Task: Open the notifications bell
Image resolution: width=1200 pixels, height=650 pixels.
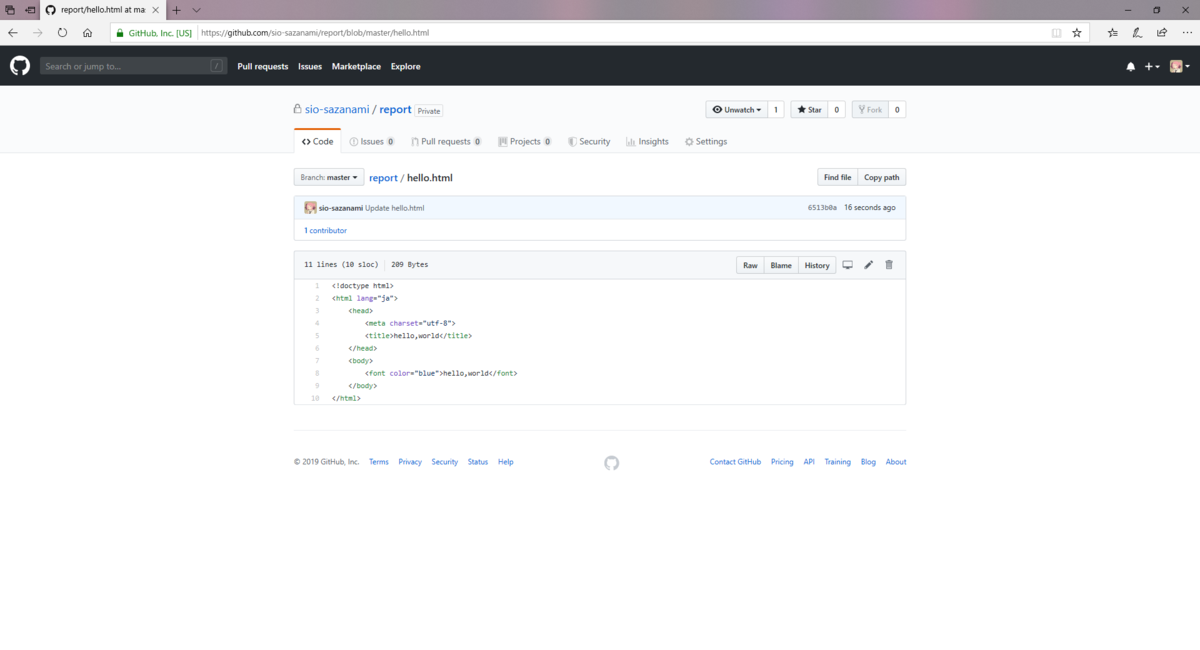Action: [1131, 67]
